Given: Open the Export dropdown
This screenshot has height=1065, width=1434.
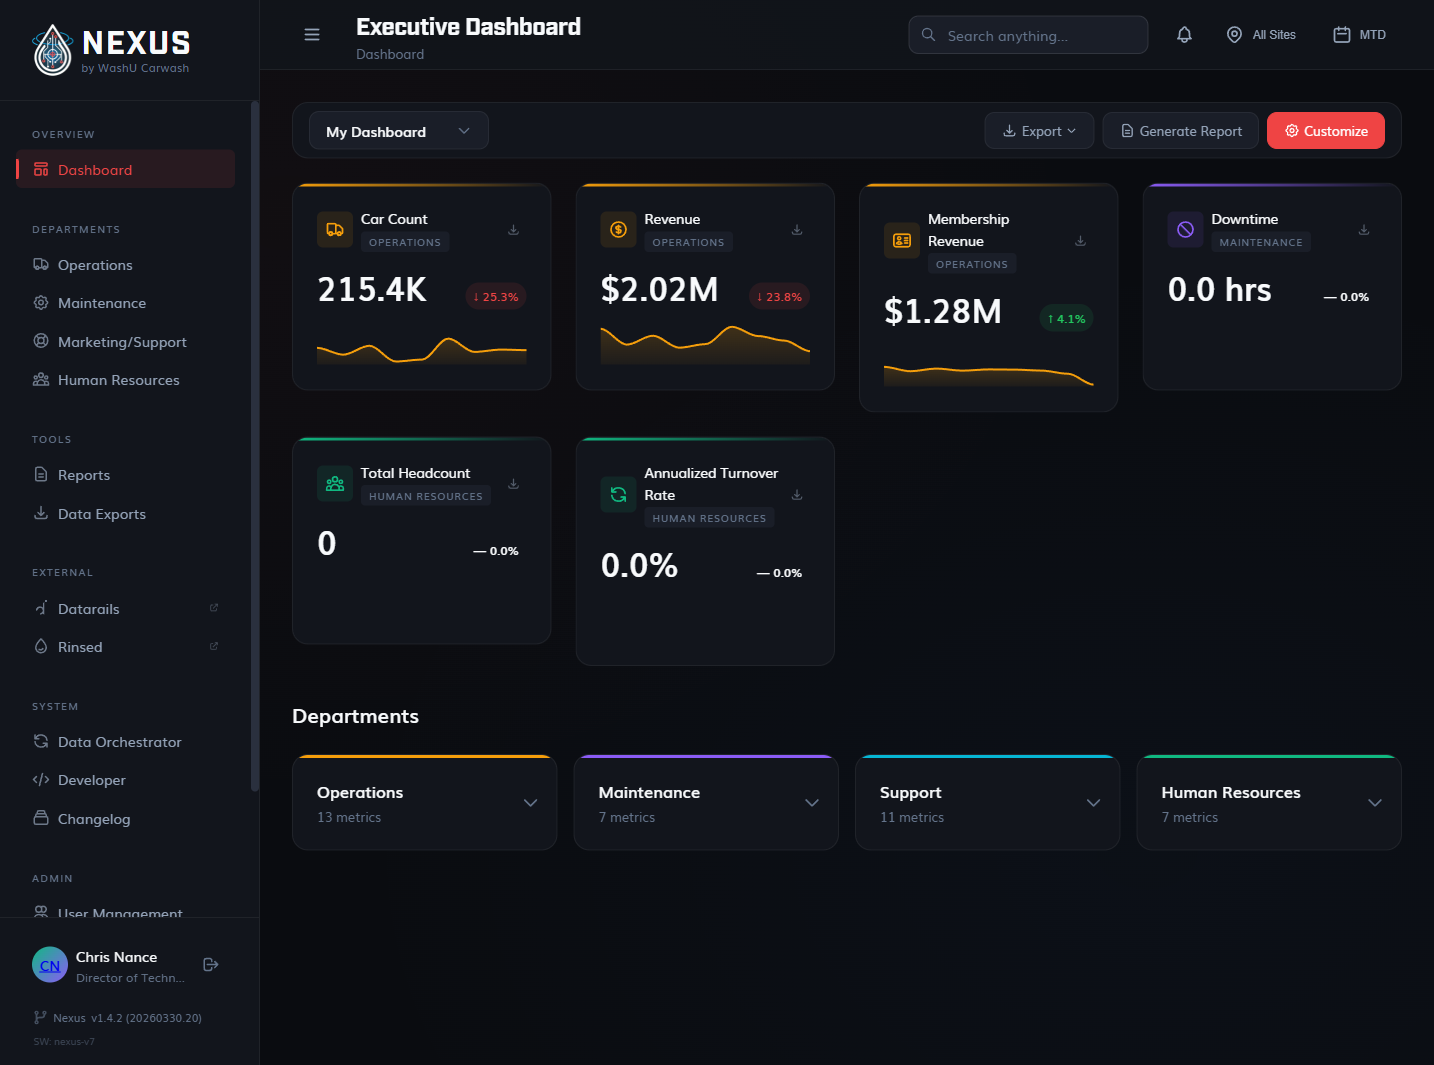Looking at the screenshot, I should click(x=1039, y=131).
